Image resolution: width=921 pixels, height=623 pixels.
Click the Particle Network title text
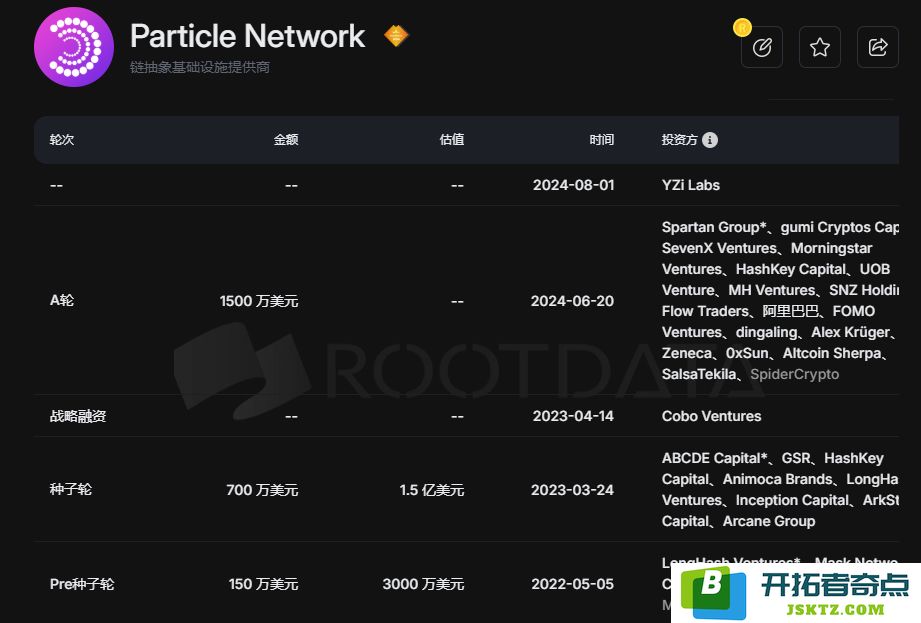click(247, 36)
